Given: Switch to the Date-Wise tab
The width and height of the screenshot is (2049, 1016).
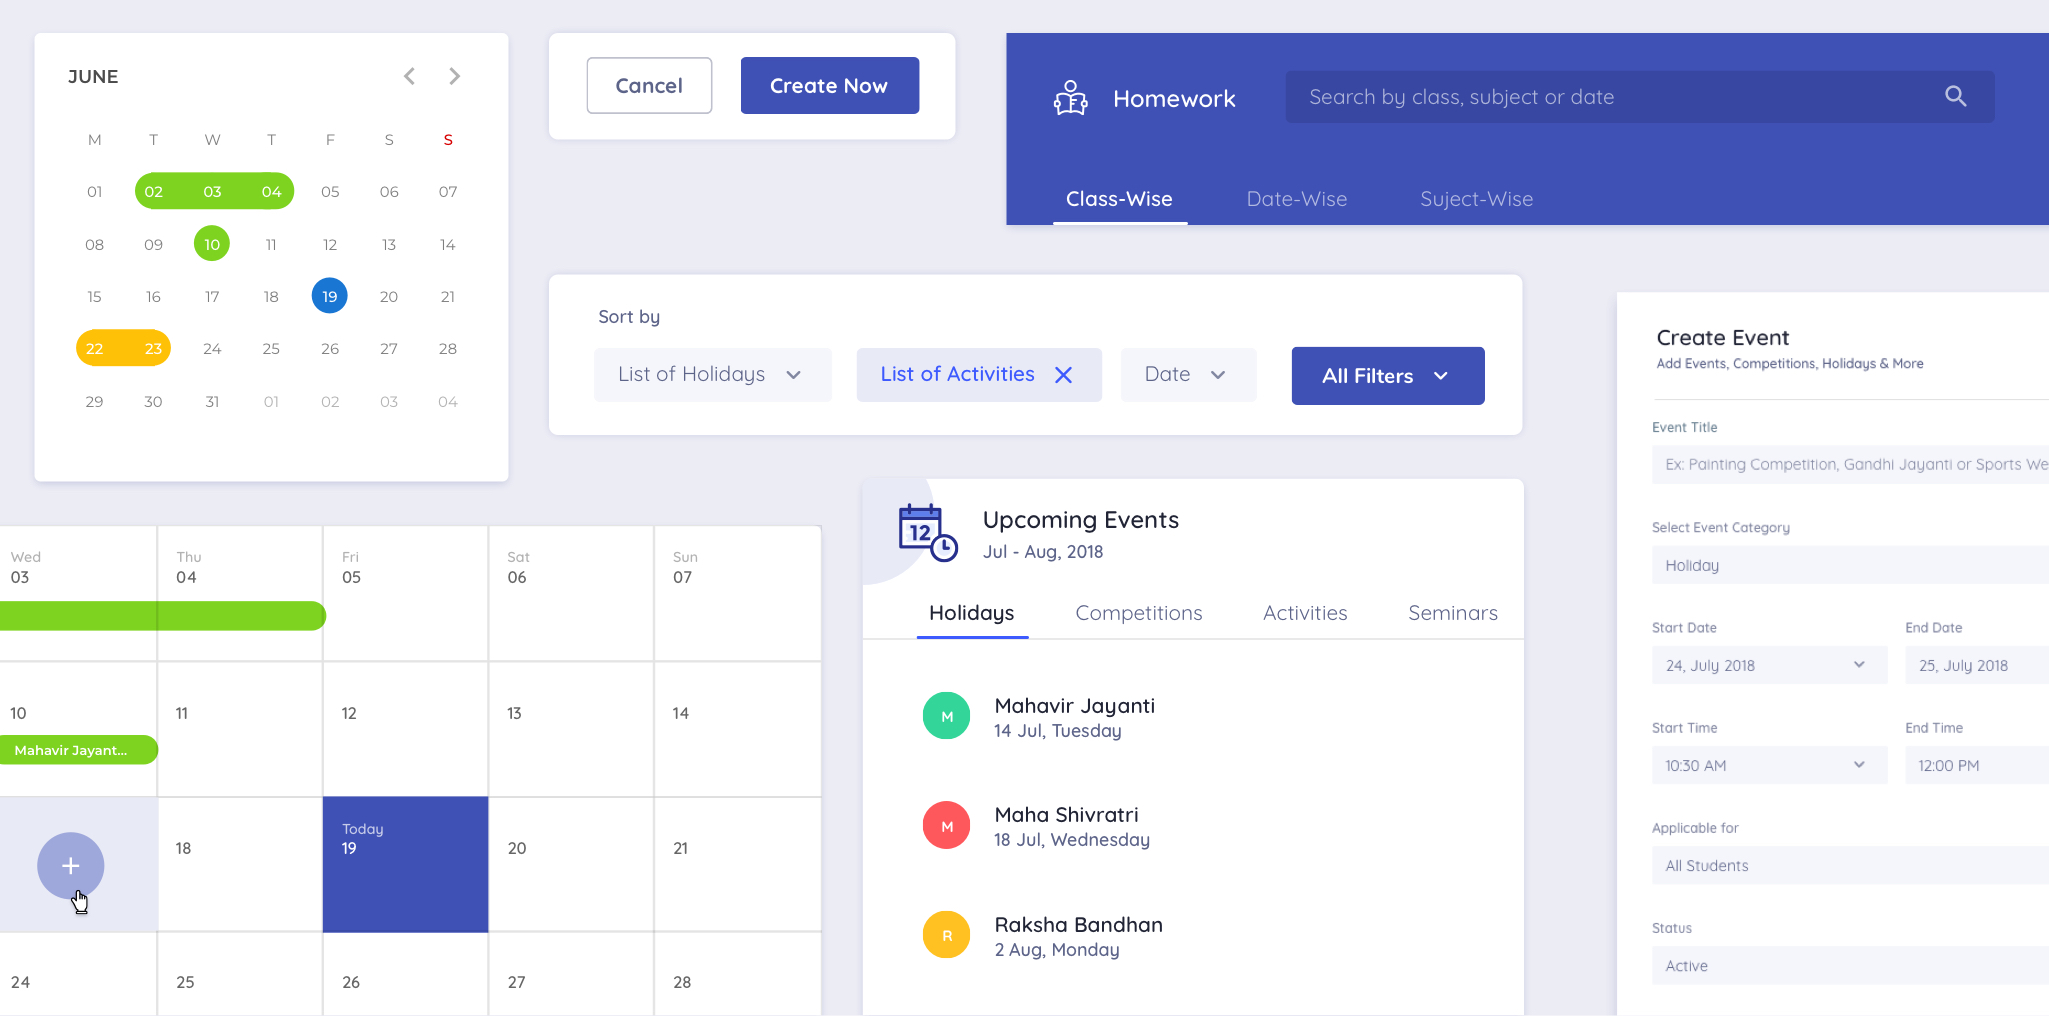Looking at the screenshot, I should (1296, 199).
